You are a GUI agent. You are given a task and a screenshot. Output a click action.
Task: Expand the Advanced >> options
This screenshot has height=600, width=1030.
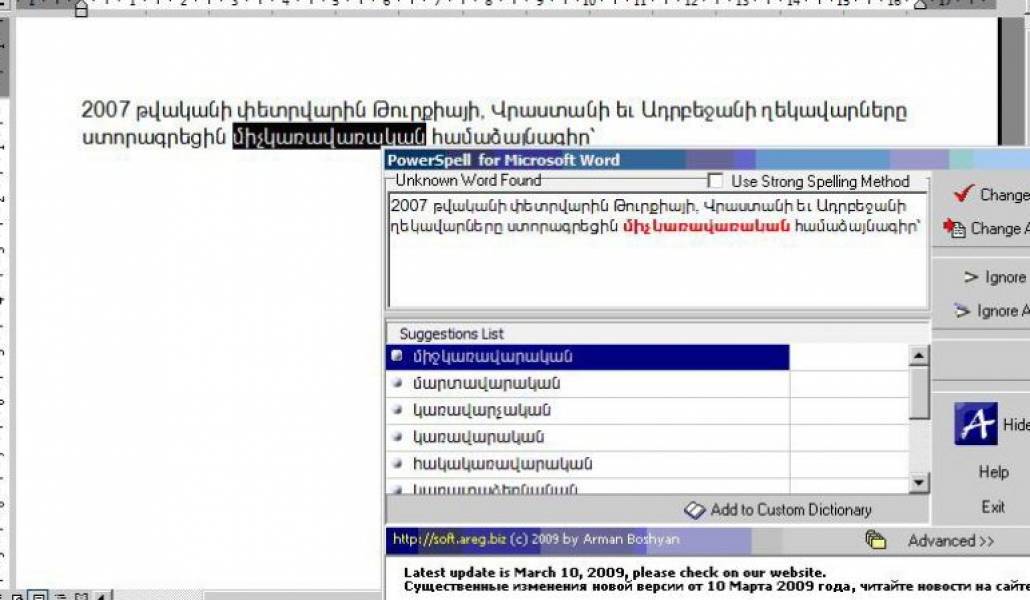[x=951, y=541]
